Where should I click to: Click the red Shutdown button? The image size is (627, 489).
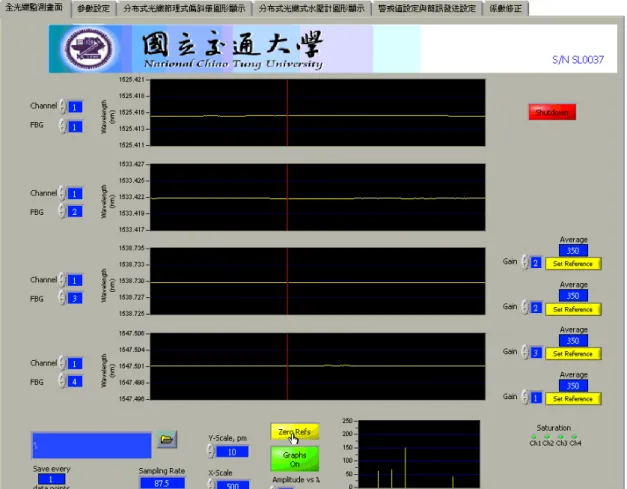[x=552, y=112]
